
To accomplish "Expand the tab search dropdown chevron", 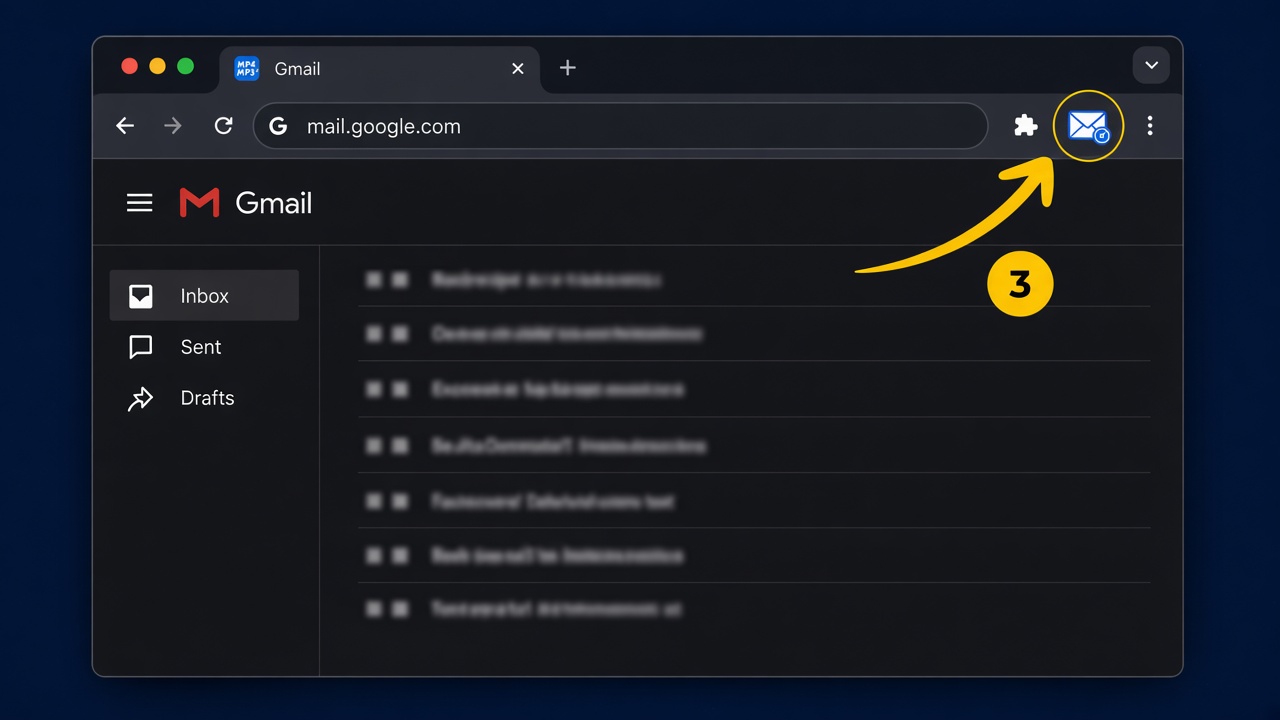I will [x=1151, y=66].
